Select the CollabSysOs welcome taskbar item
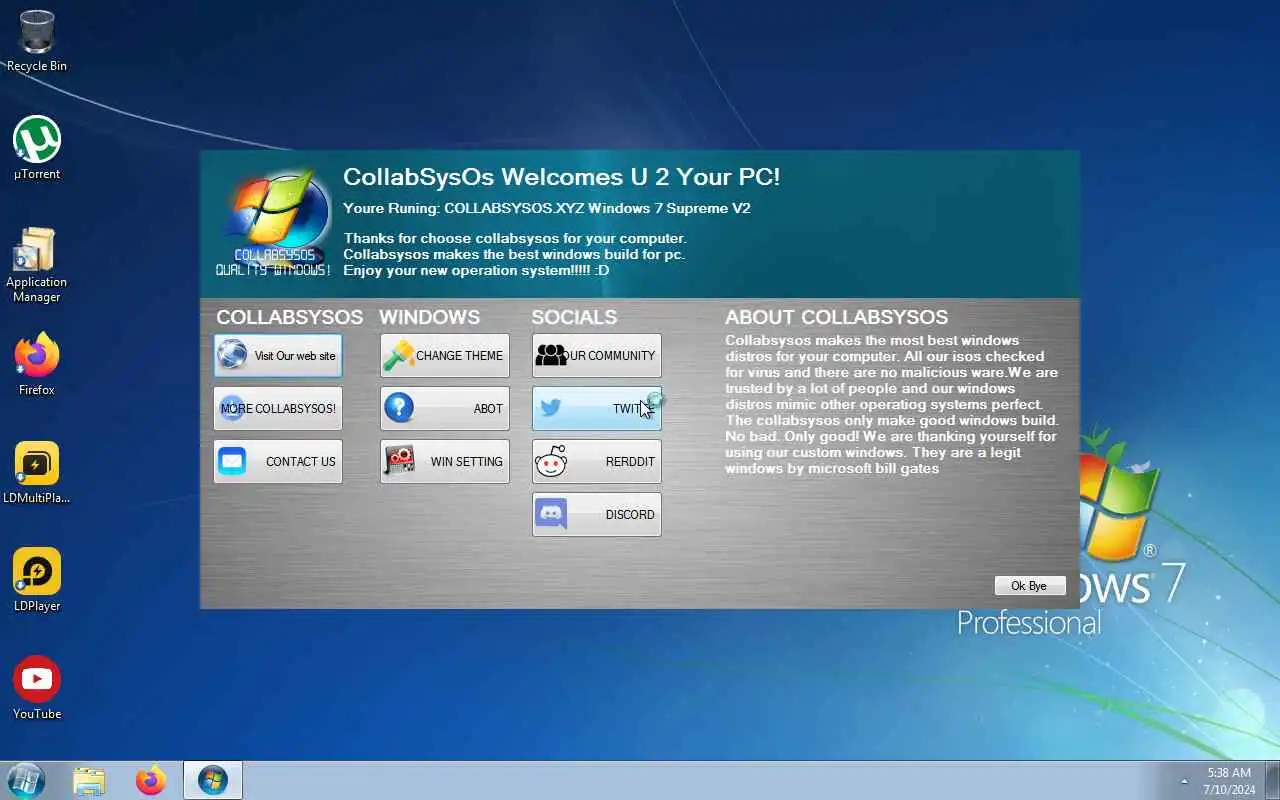 213,780
